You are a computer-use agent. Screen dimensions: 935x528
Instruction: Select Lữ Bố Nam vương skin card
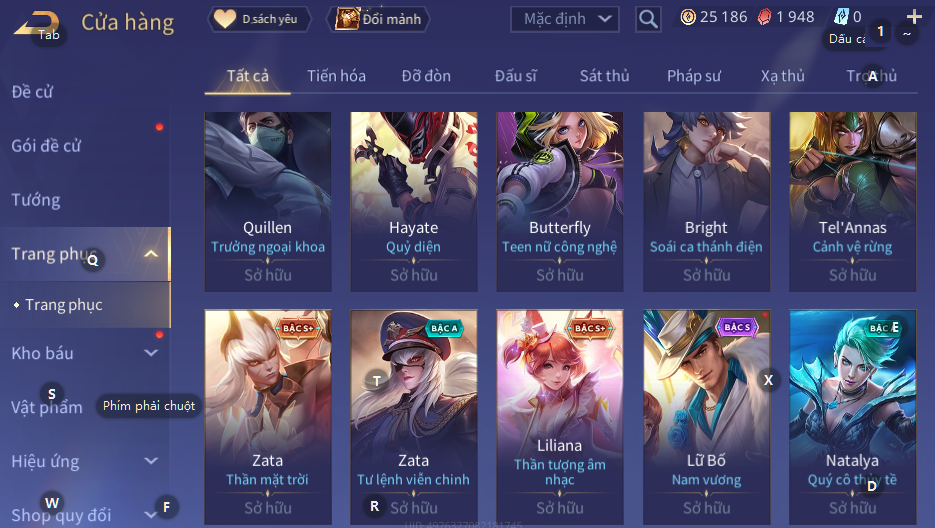pos(706,417)
